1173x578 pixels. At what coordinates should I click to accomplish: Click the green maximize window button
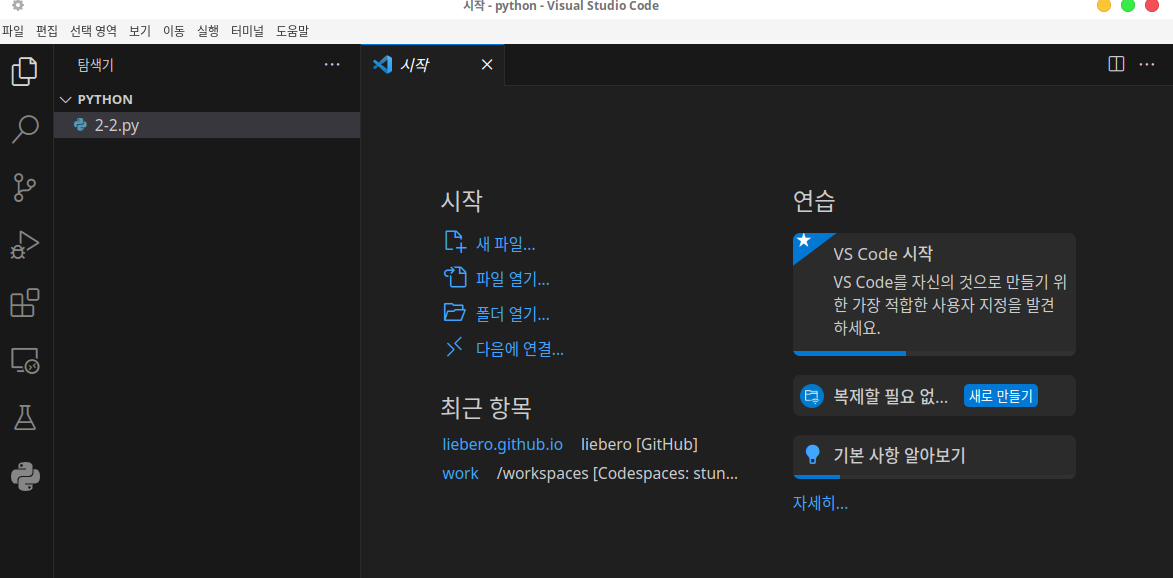click(x=1128, y=5)
